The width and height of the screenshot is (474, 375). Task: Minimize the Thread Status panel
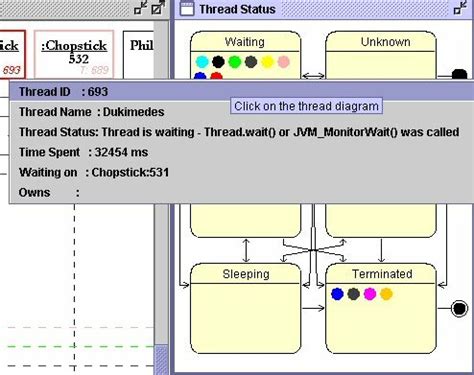point(460,8)
